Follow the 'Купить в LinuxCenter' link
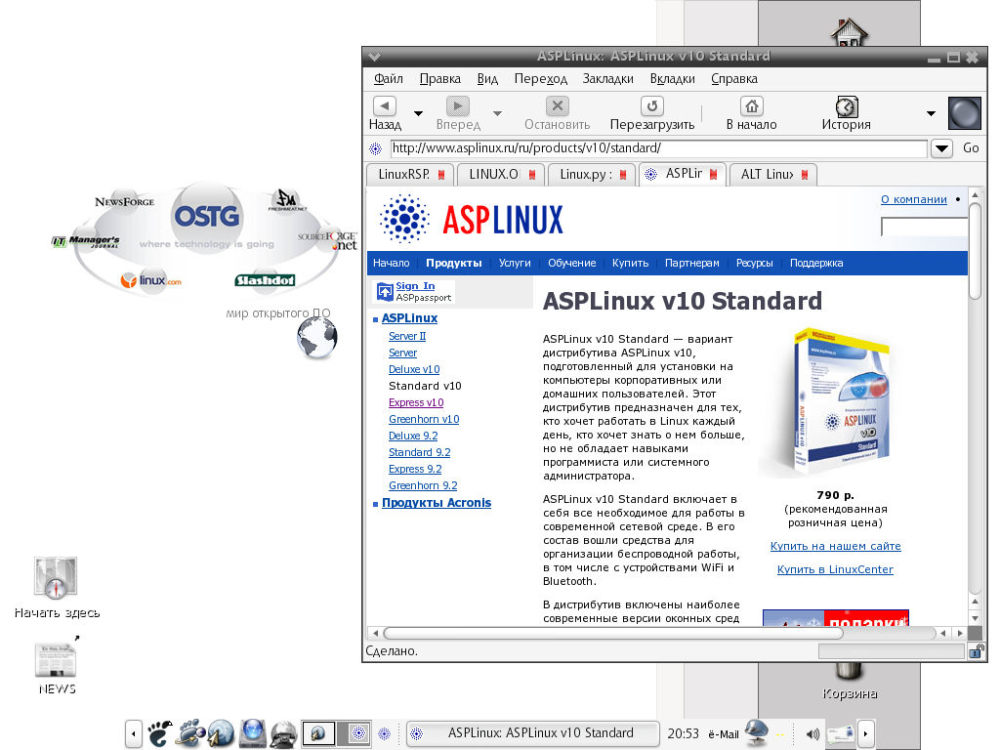1000x750 pixels. click(x=835, y=569)
